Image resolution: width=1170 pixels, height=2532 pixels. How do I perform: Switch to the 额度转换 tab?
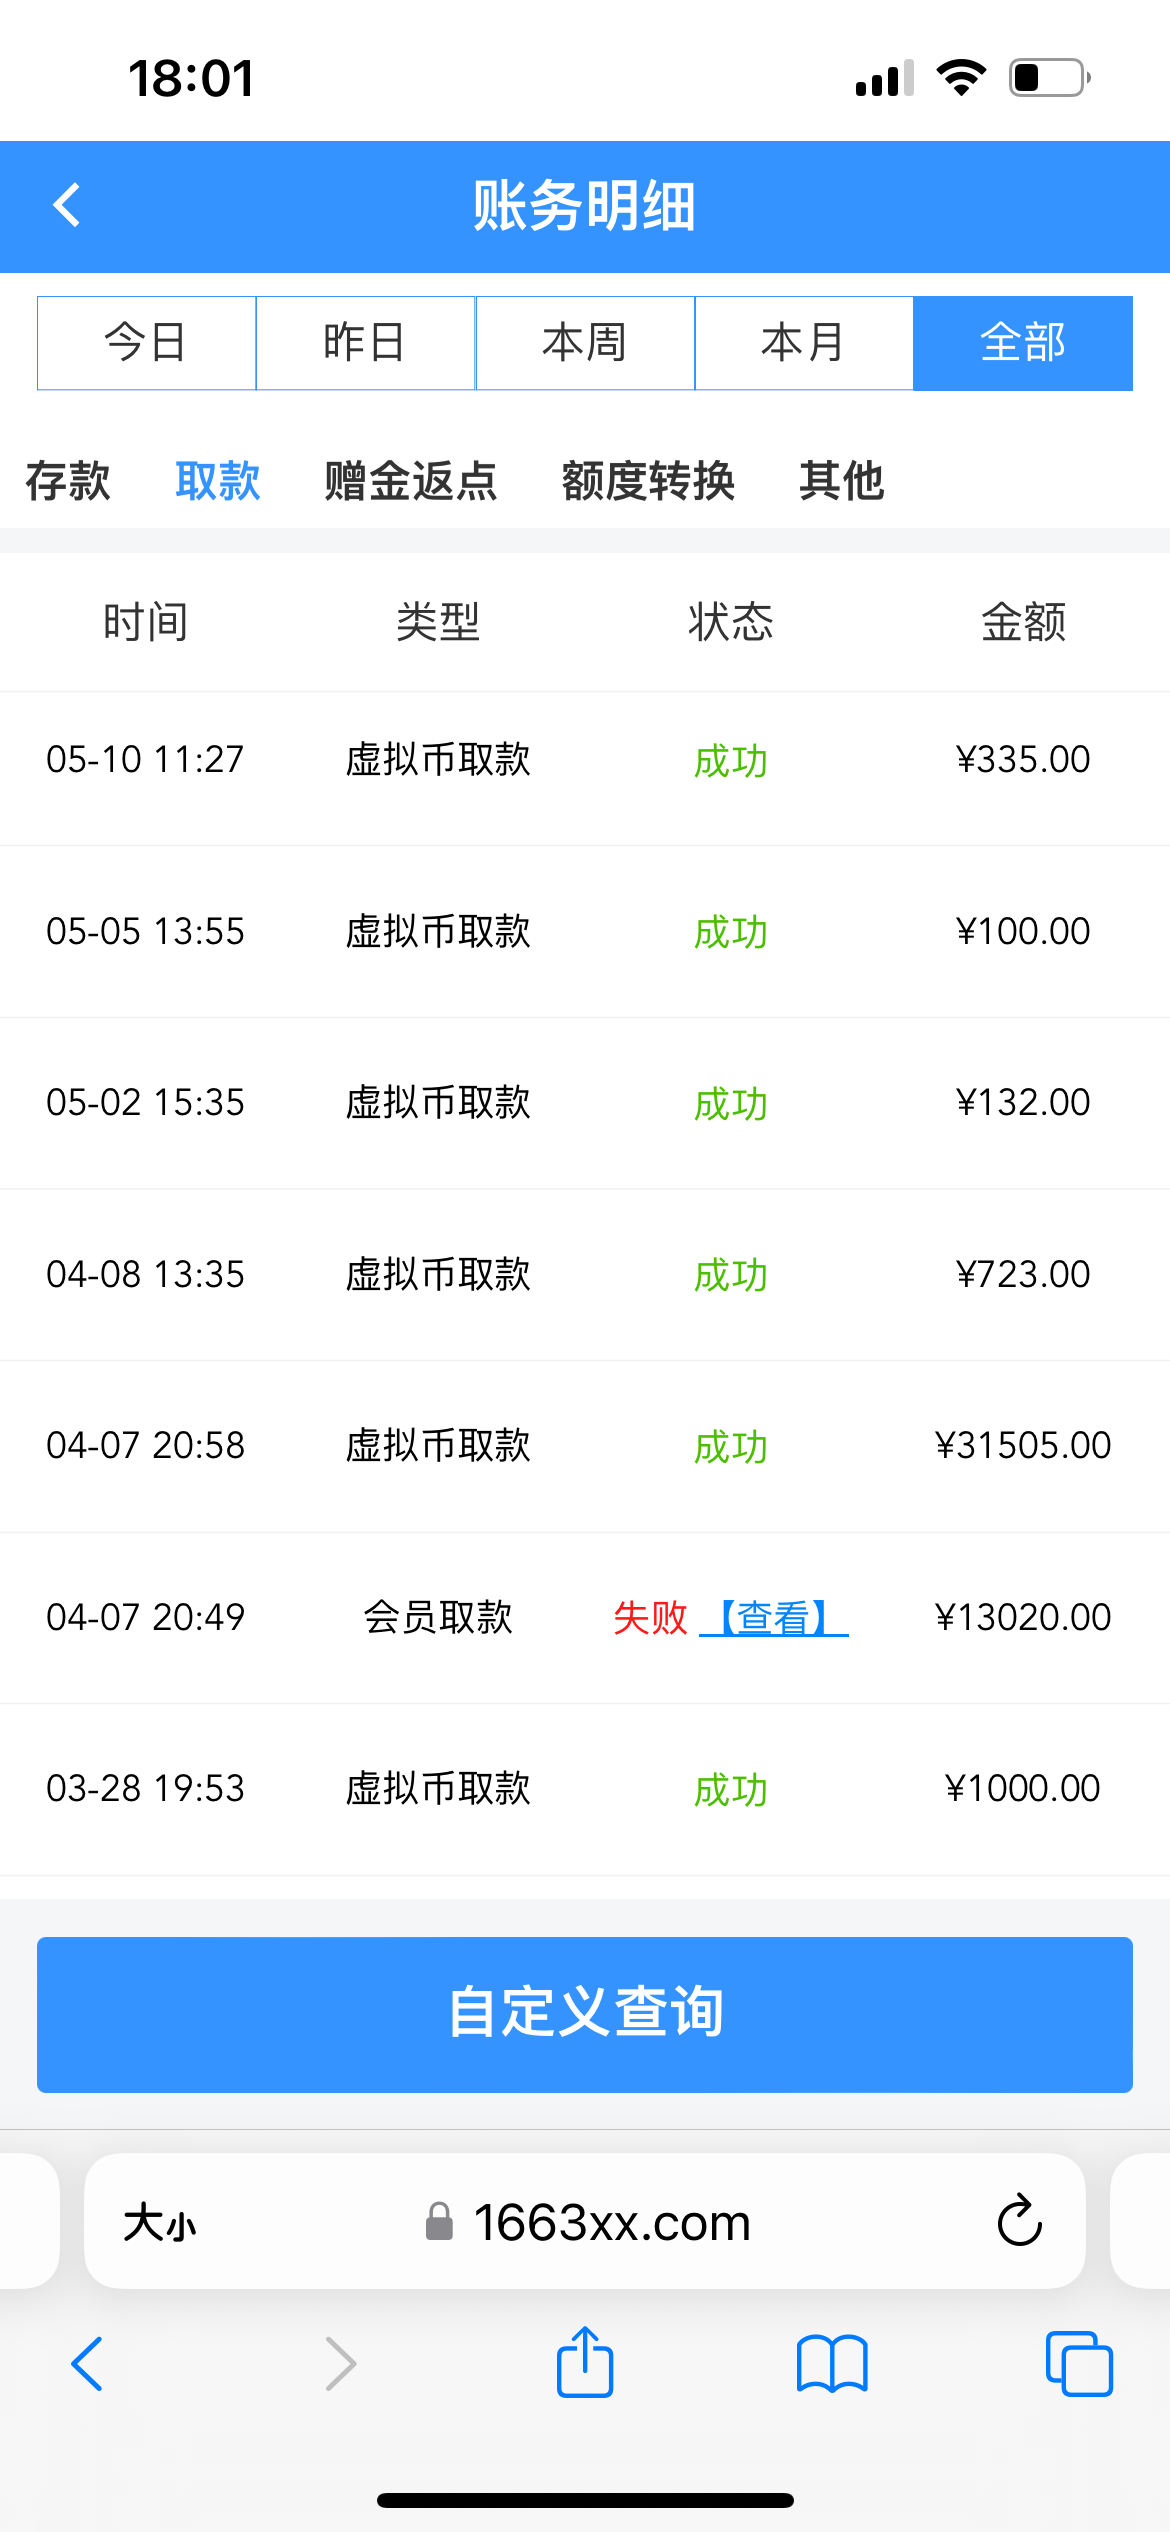(648, 481)
